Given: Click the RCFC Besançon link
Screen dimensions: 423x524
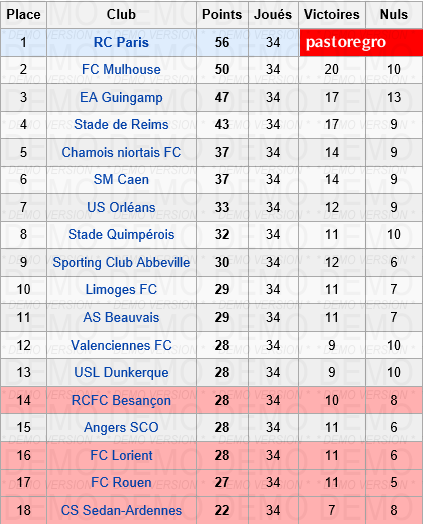Looking at the screenshot, I should pos(121,400).
